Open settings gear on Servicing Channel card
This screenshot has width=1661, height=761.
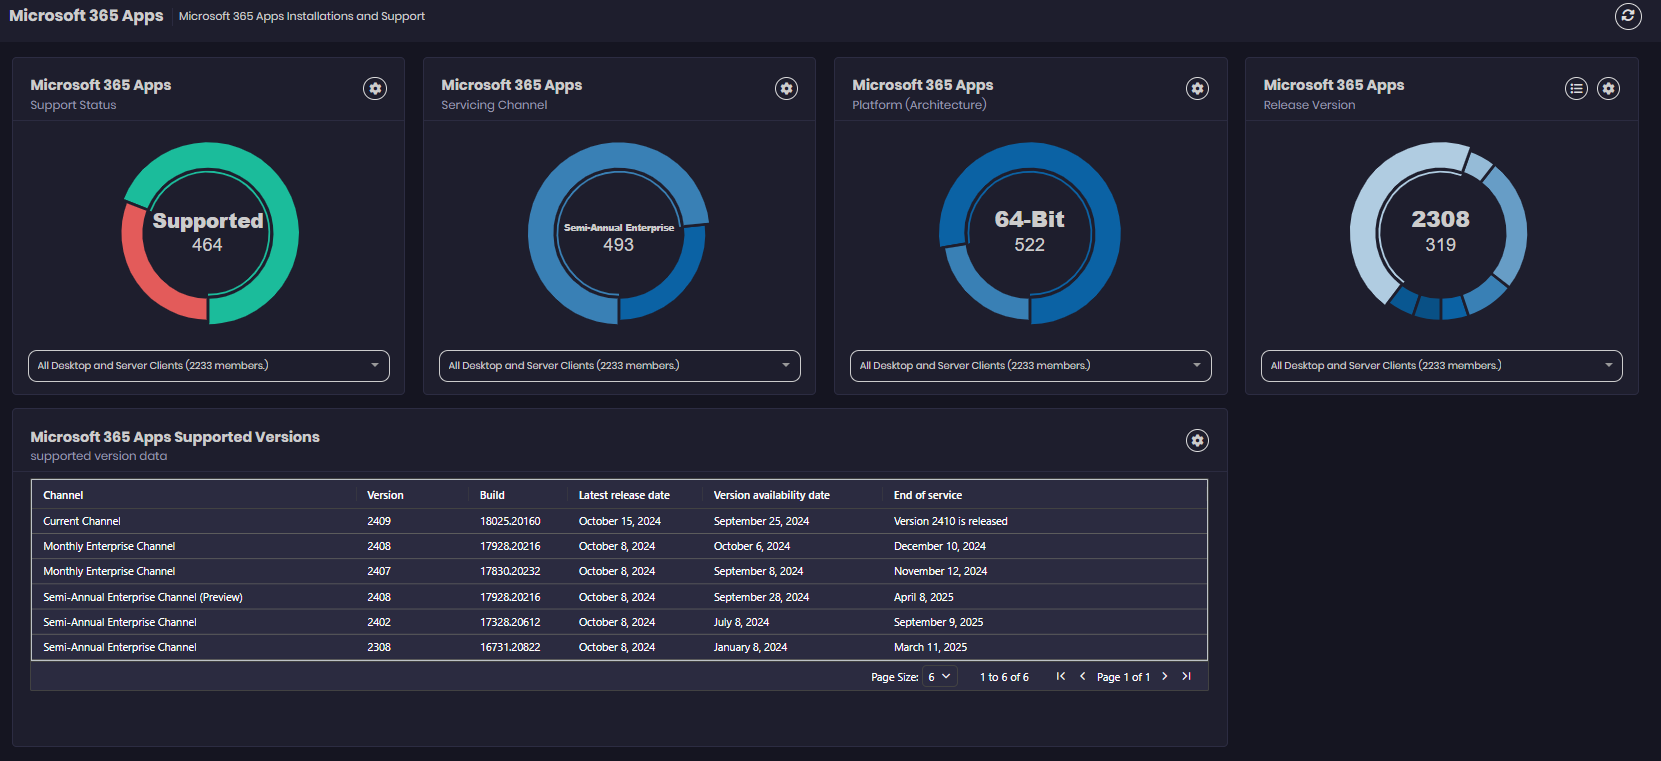point(787,88)
